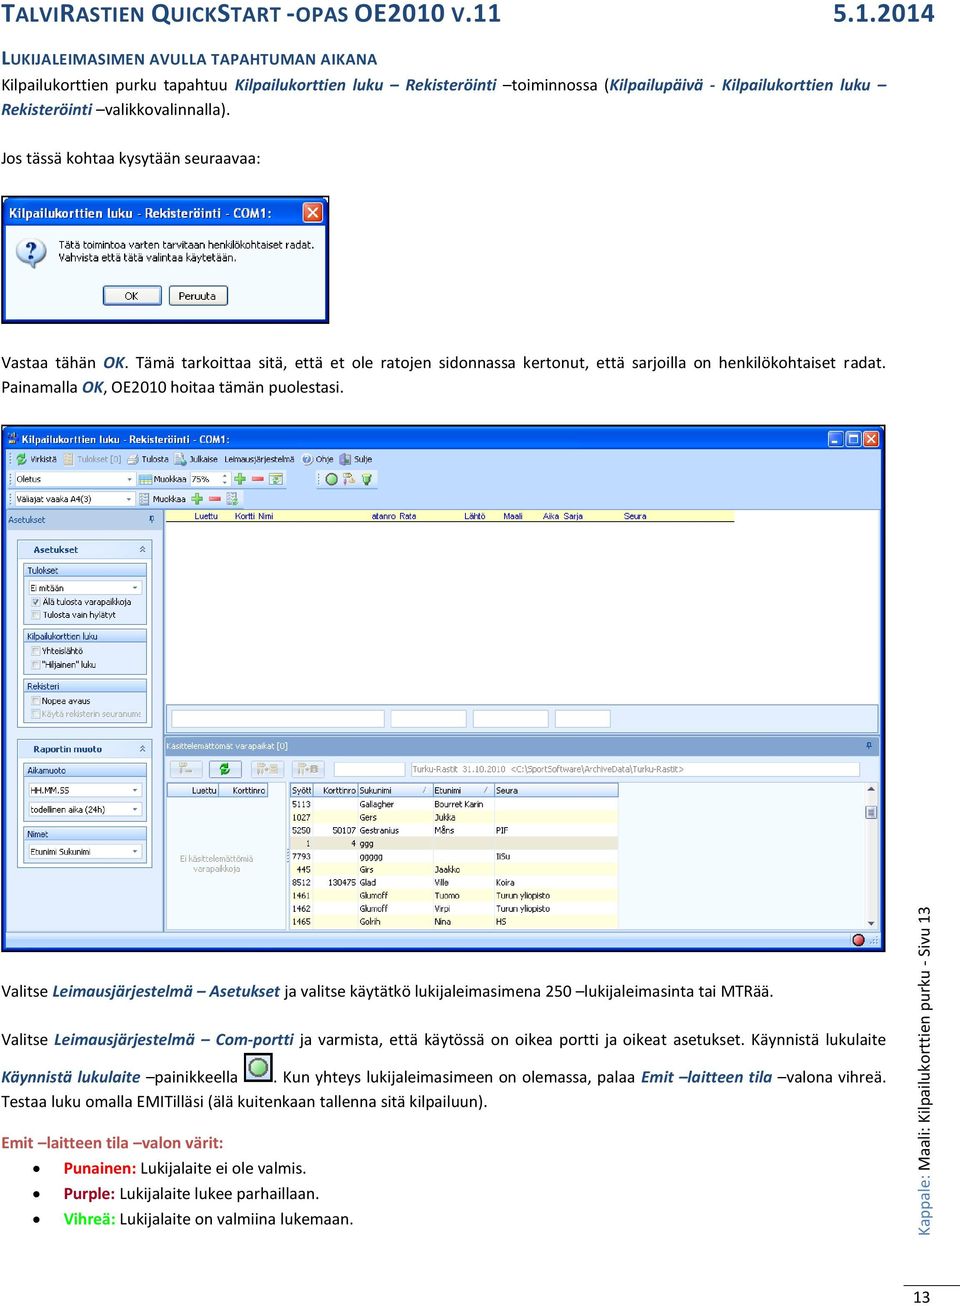This screenshot has width=960, height=1306.
Task: Click the fourth greyed icon button in lower panel
Action: click(308, 769)
